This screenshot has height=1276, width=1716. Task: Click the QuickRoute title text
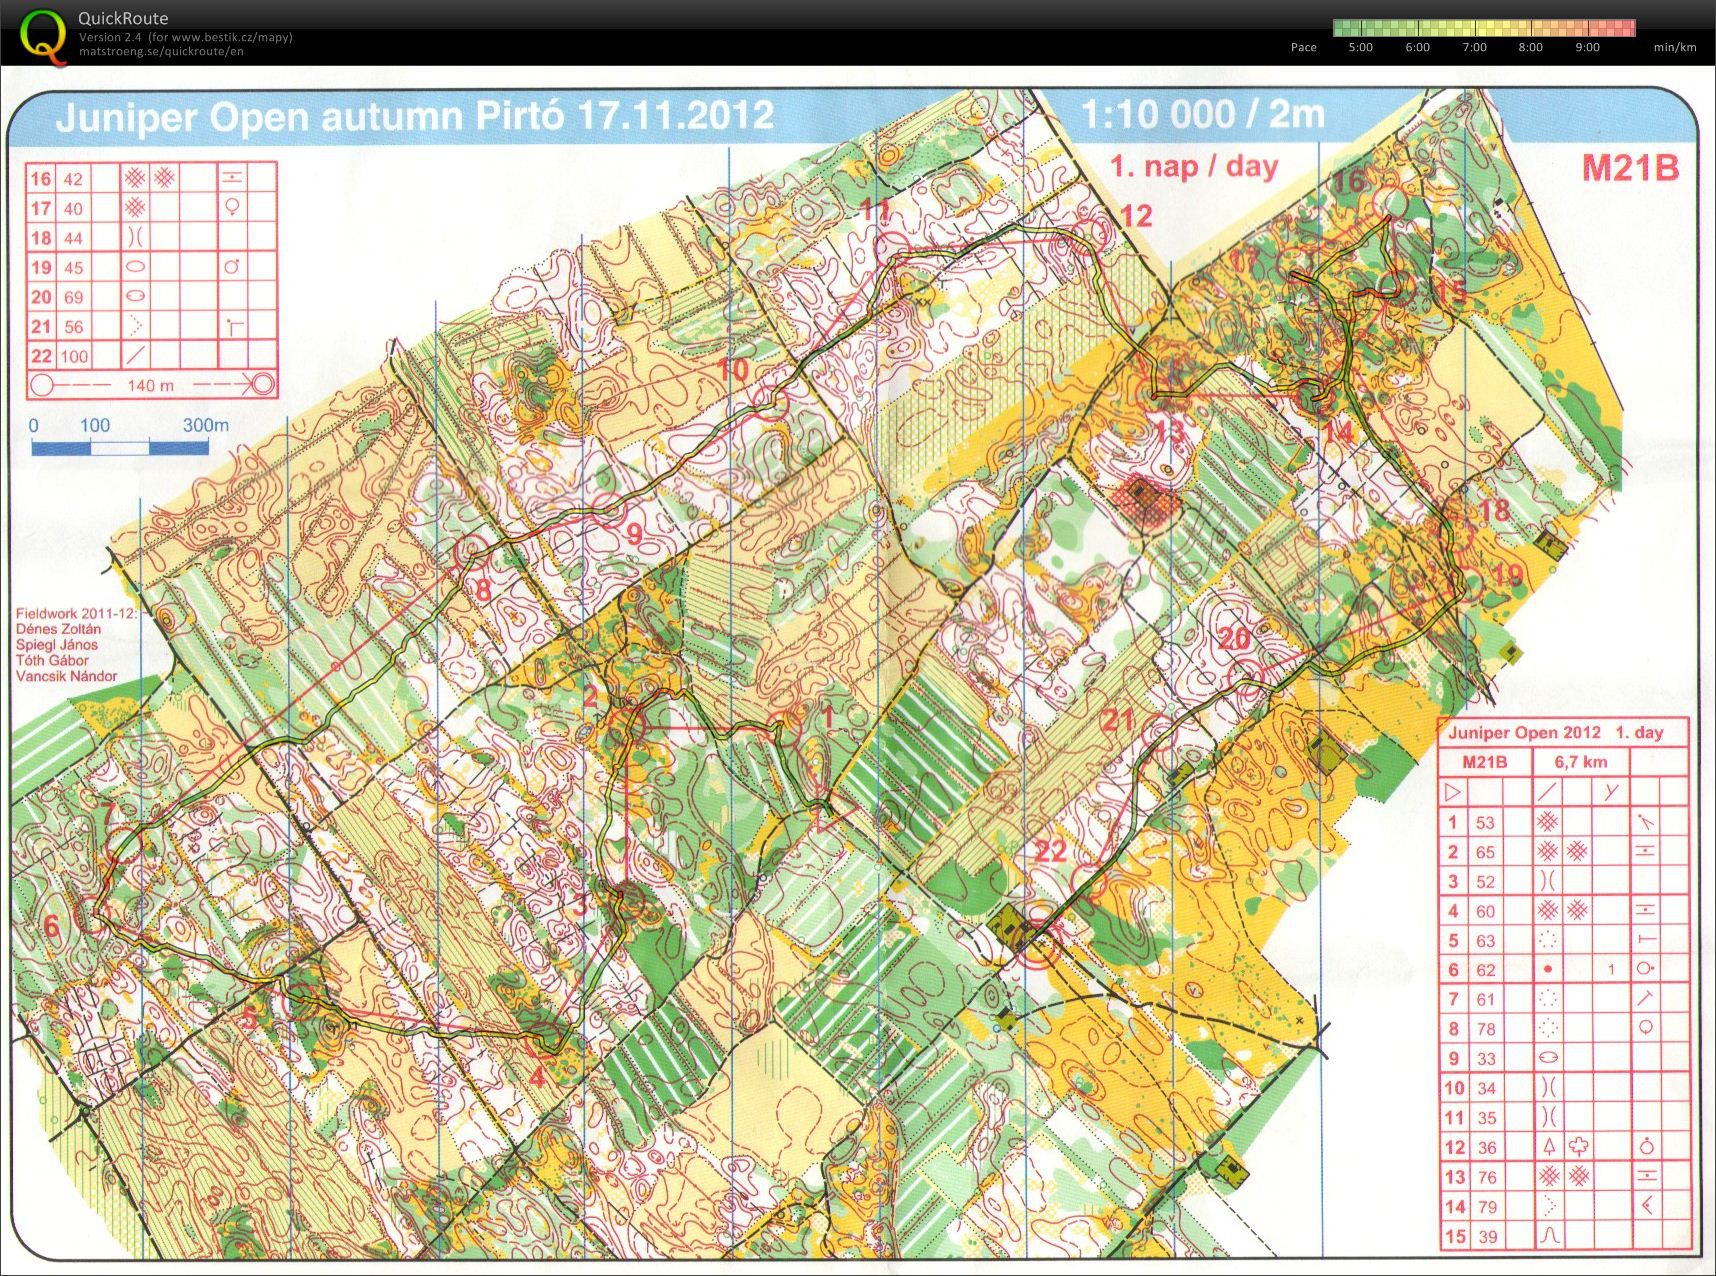tap(123, 18)
